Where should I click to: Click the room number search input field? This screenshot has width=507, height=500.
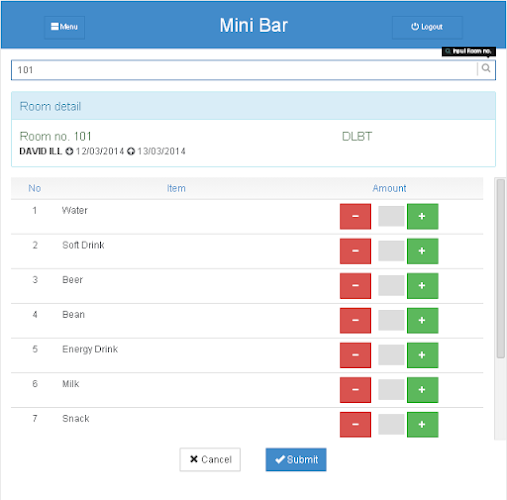pyautogui.click(x=244, y=70)
